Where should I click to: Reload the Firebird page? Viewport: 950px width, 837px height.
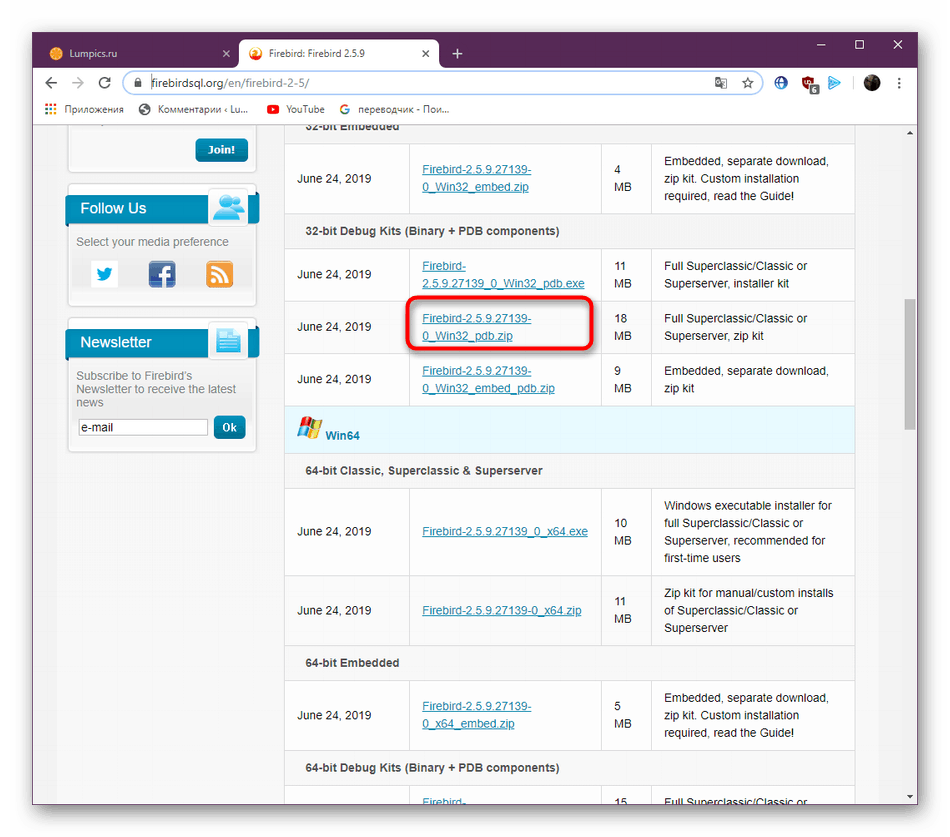coord(104,83)
